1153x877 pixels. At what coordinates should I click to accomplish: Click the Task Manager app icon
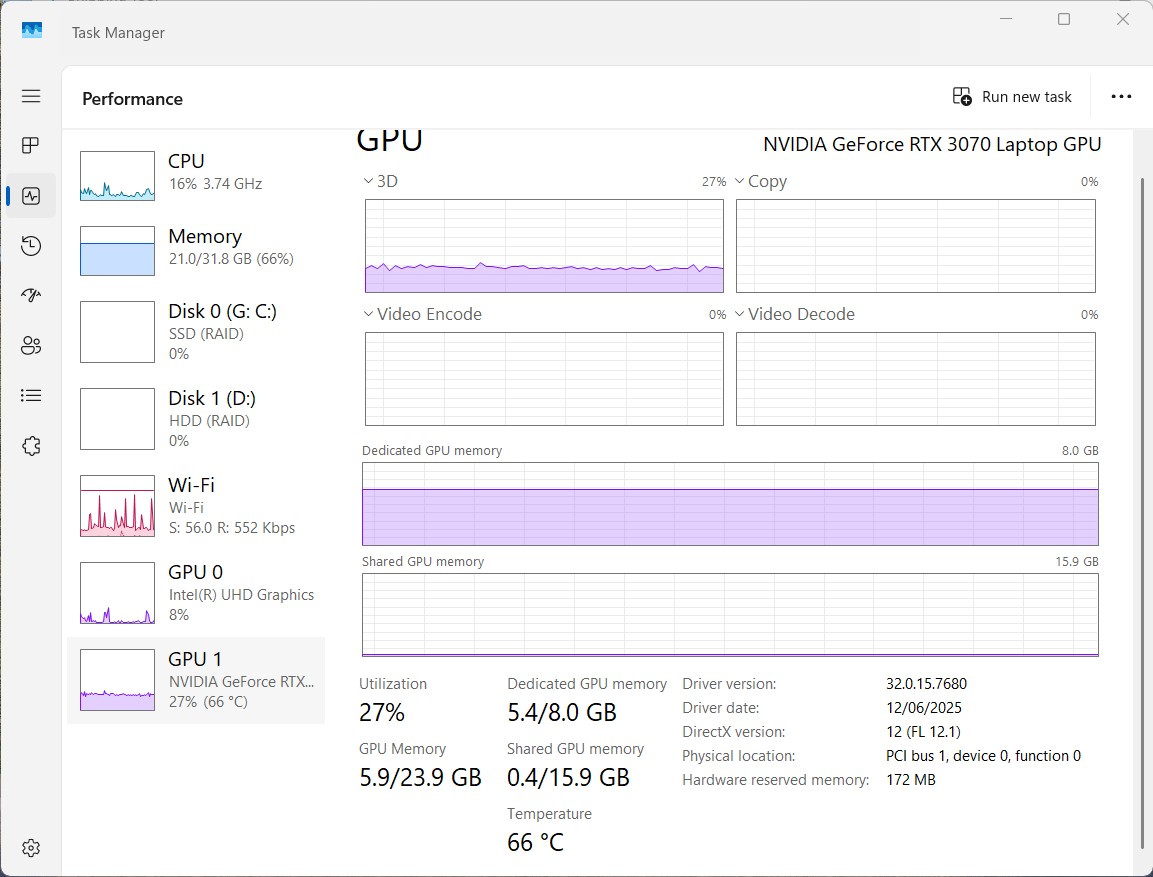click(32, 30)
